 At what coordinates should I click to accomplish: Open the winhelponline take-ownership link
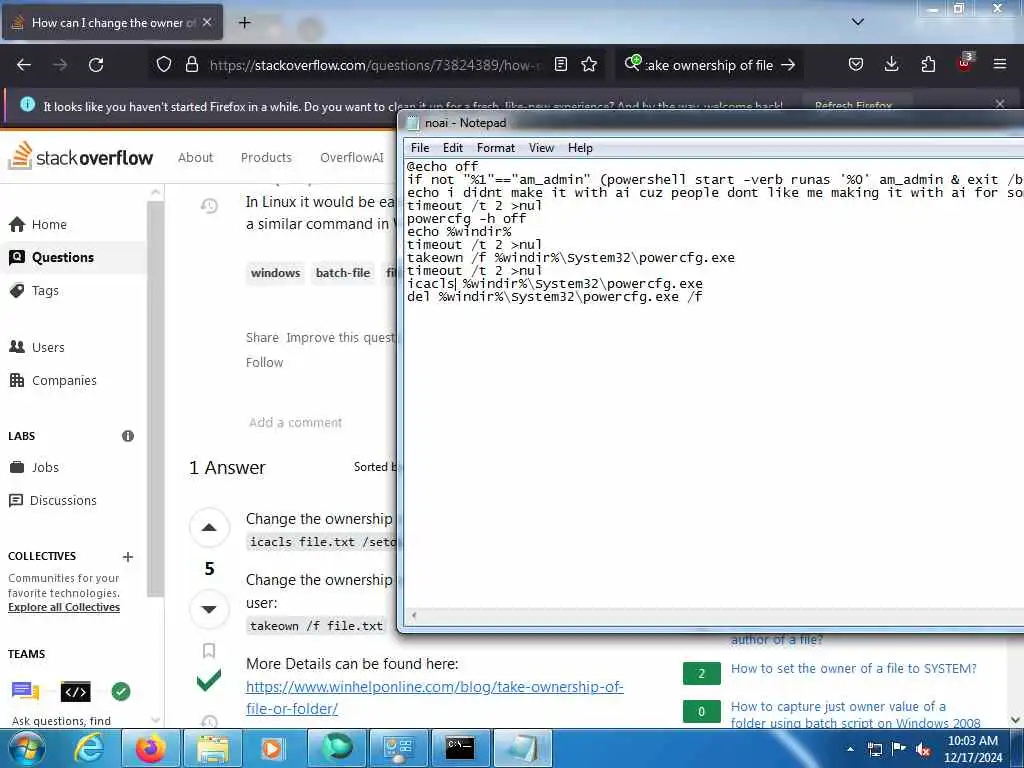(x=434, y=697)
